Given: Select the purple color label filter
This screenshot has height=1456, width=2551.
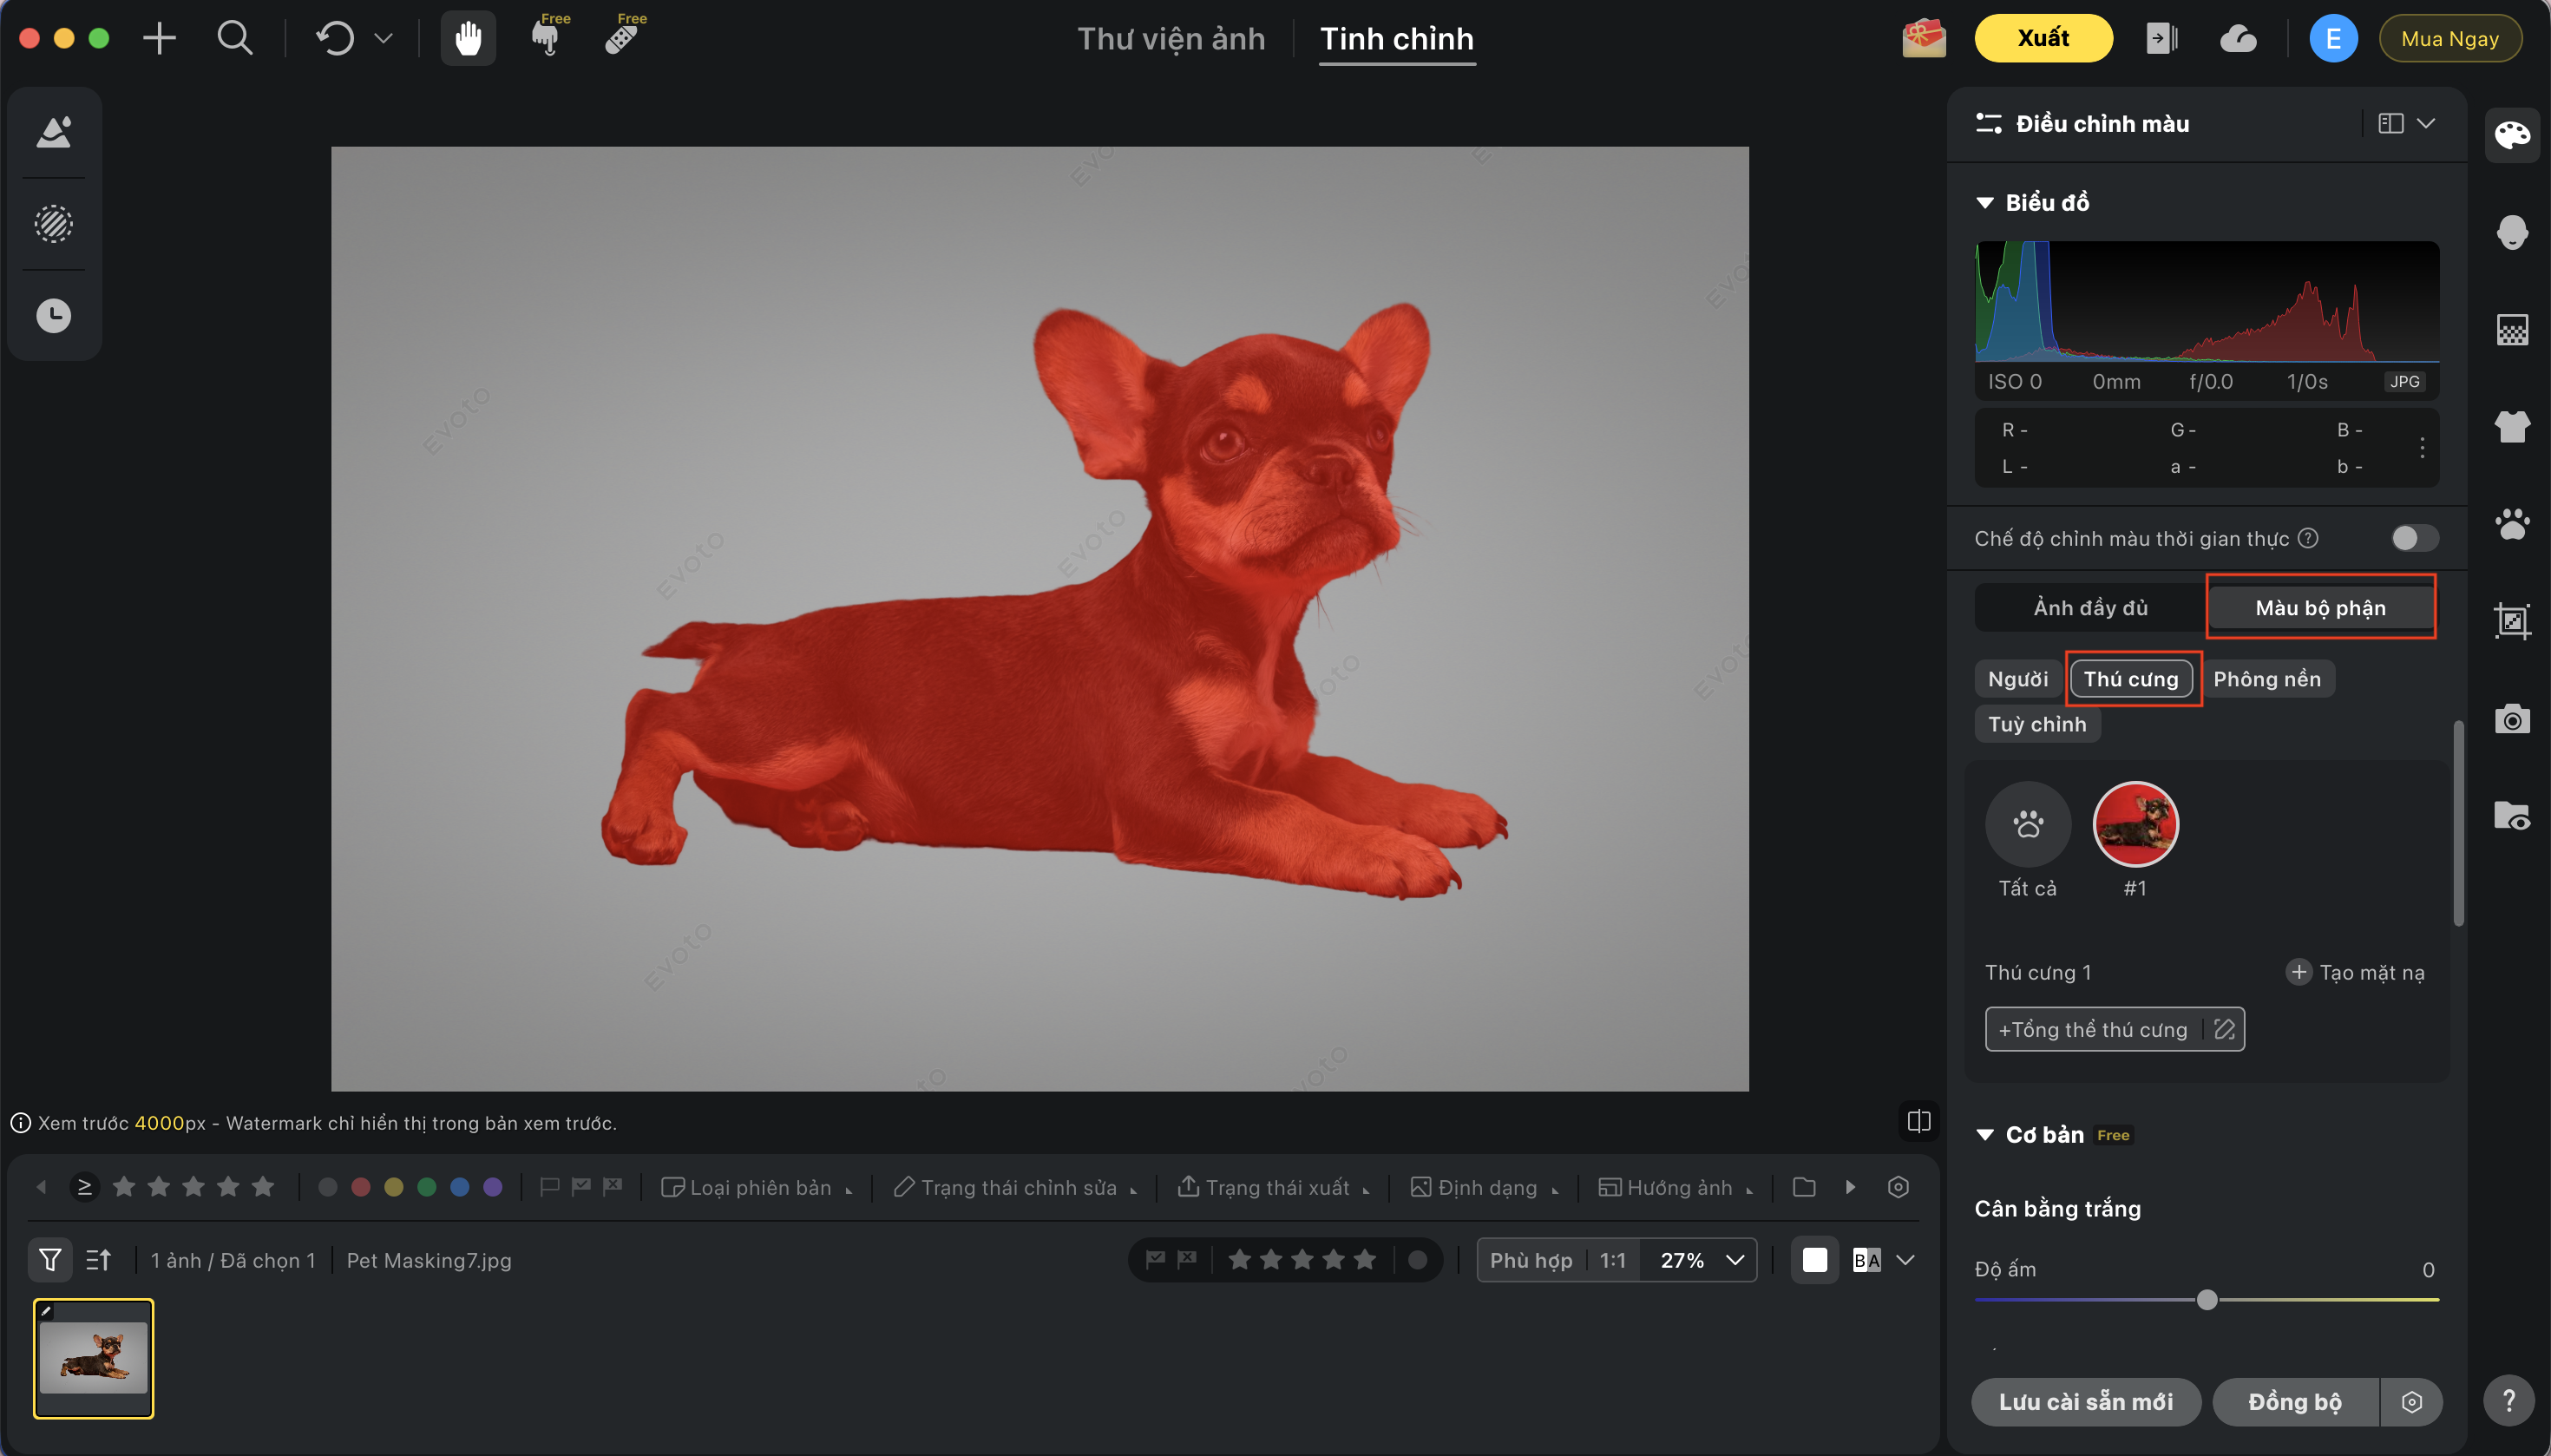Looking at the screenshot, I should click(x=492, y=1187).
